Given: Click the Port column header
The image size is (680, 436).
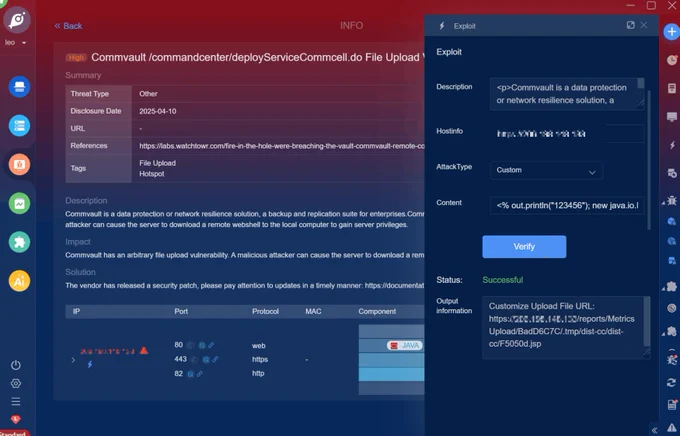Looking at the screenshot, I should click(181, 311).
